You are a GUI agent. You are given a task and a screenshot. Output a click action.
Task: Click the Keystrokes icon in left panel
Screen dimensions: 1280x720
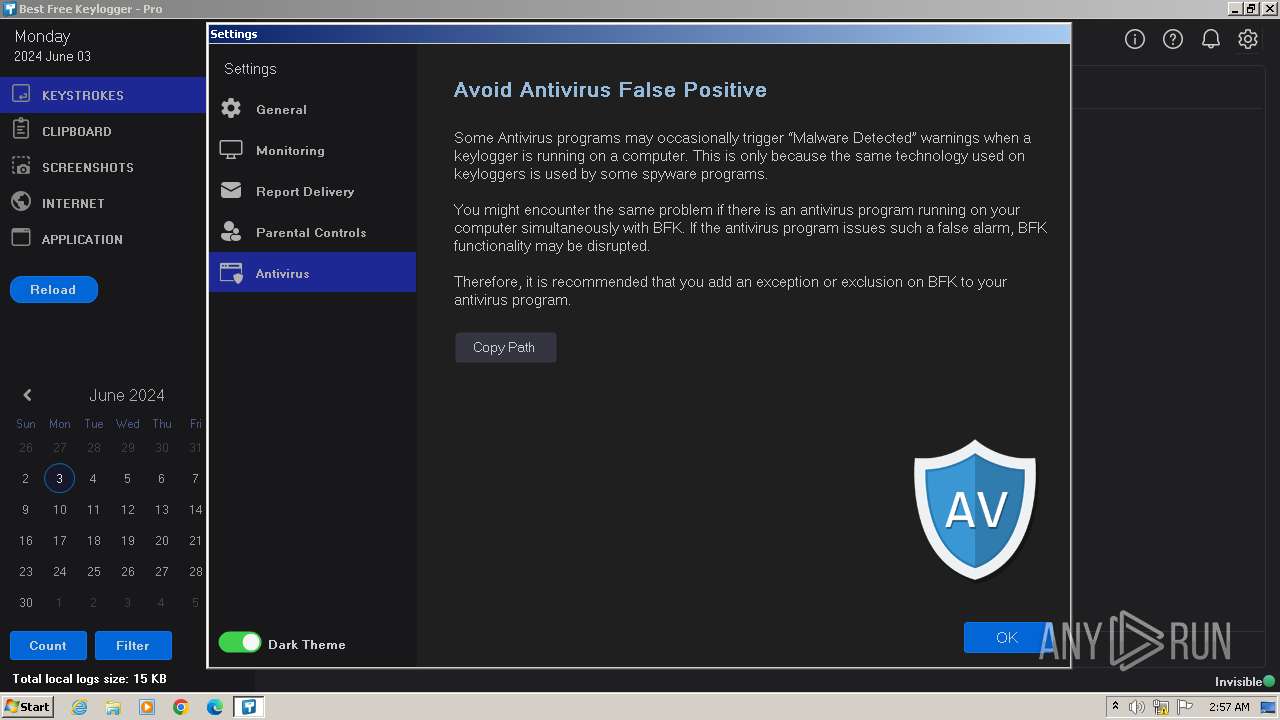21,95
